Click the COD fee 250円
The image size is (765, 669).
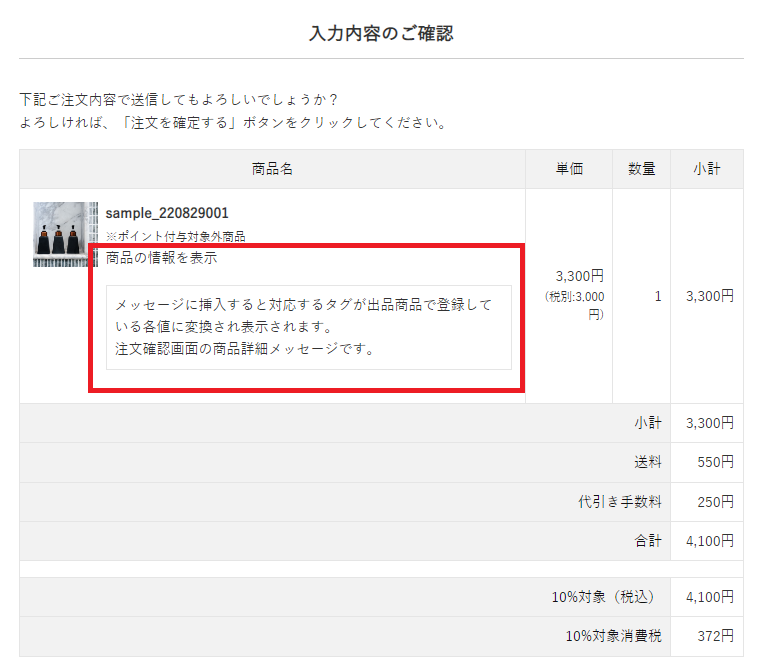[x=715, y=502]
